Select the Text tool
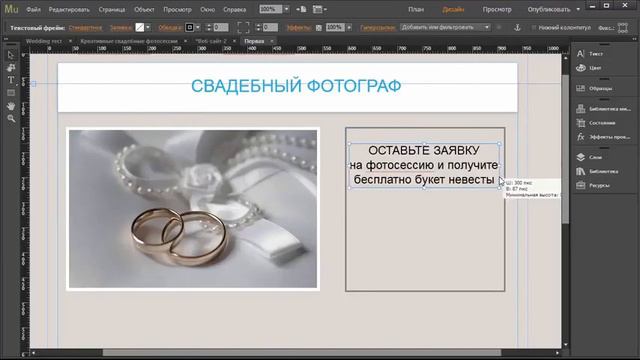Screen dimensions: 640x360 pyautogui.click(x=11, y=80)
